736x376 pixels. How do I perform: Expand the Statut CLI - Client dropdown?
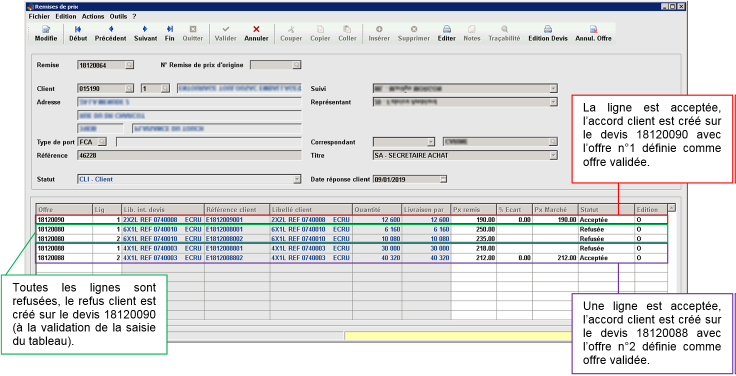(297, 179)
